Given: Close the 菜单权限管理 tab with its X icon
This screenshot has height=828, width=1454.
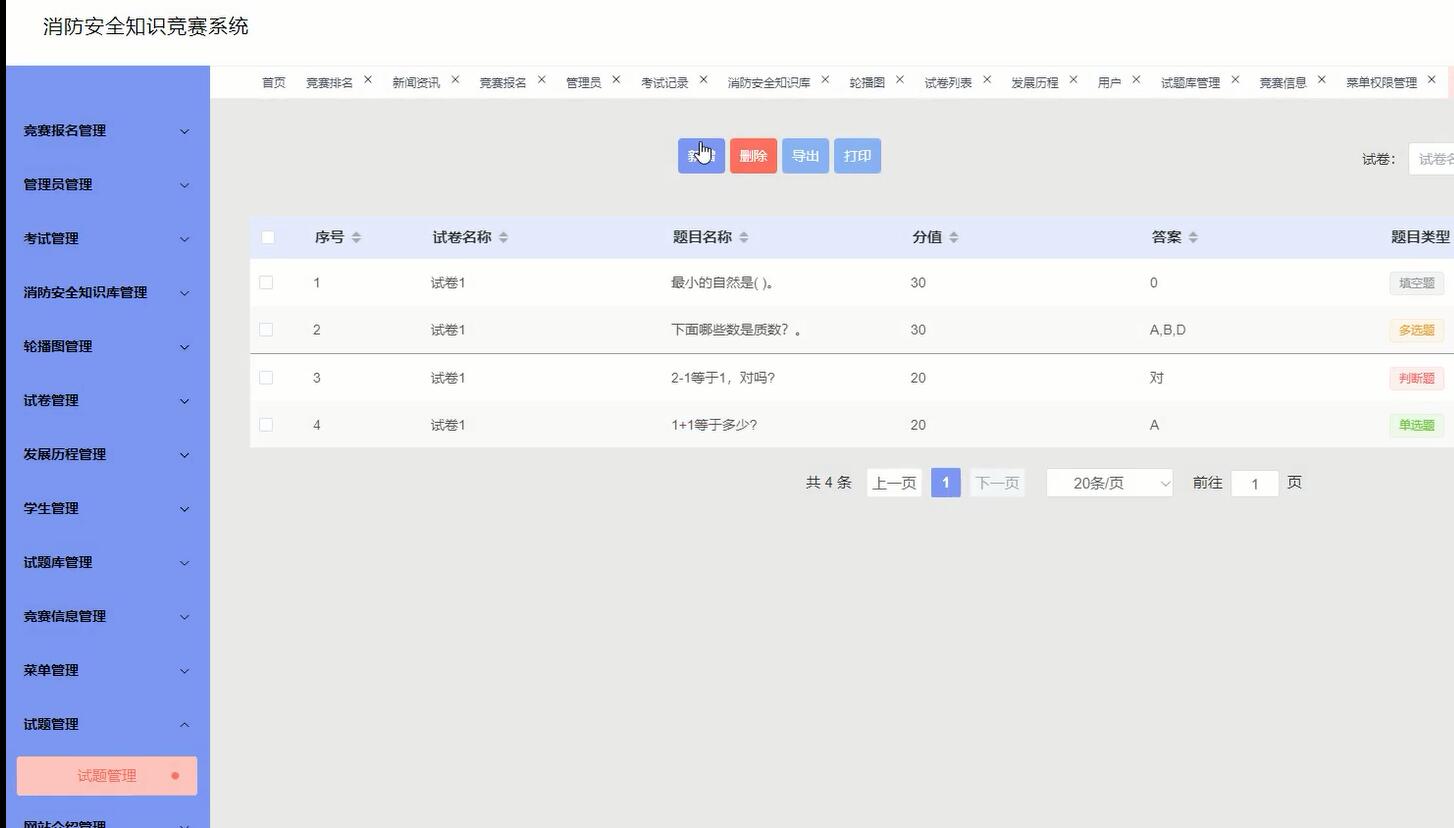Looking at the screenshot, I should [x=1431, y=78].
